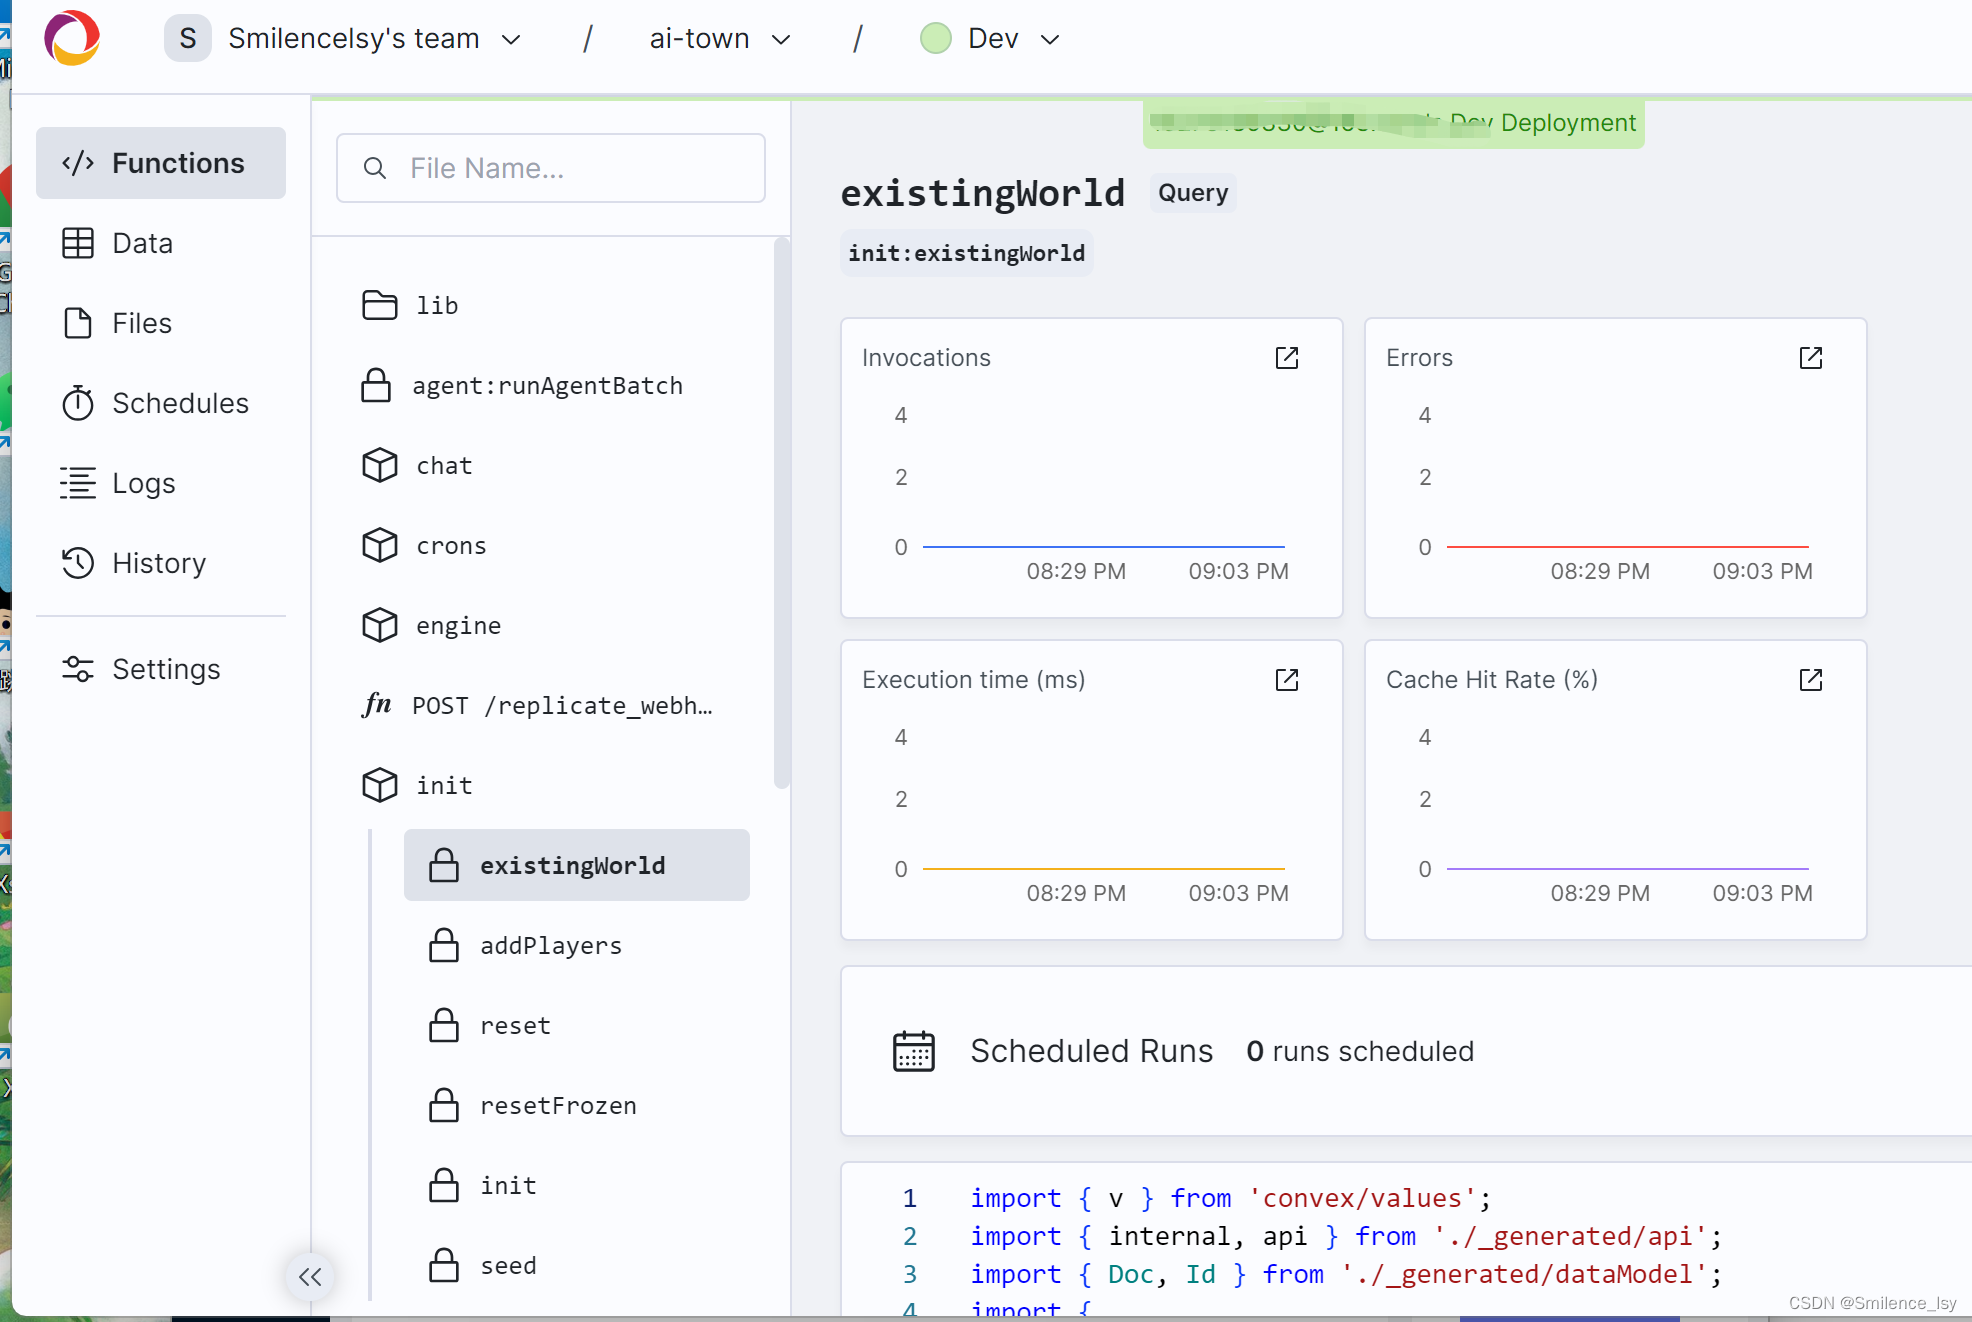
Task: Click the History clock icon
Action: coord(78,563)
